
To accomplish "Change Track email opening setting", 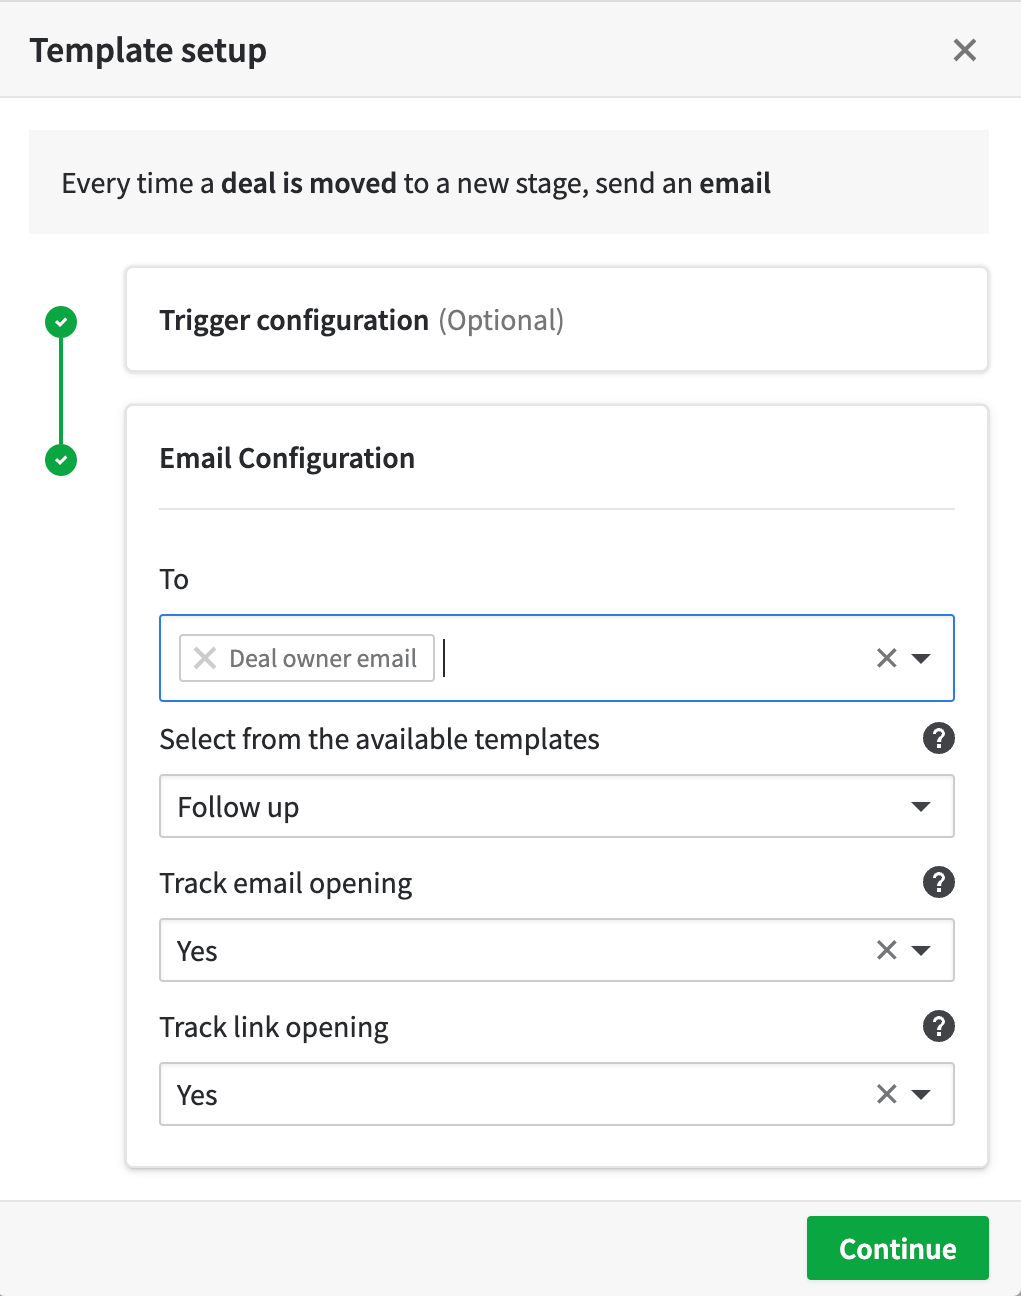I will click(x=557, y=950).
